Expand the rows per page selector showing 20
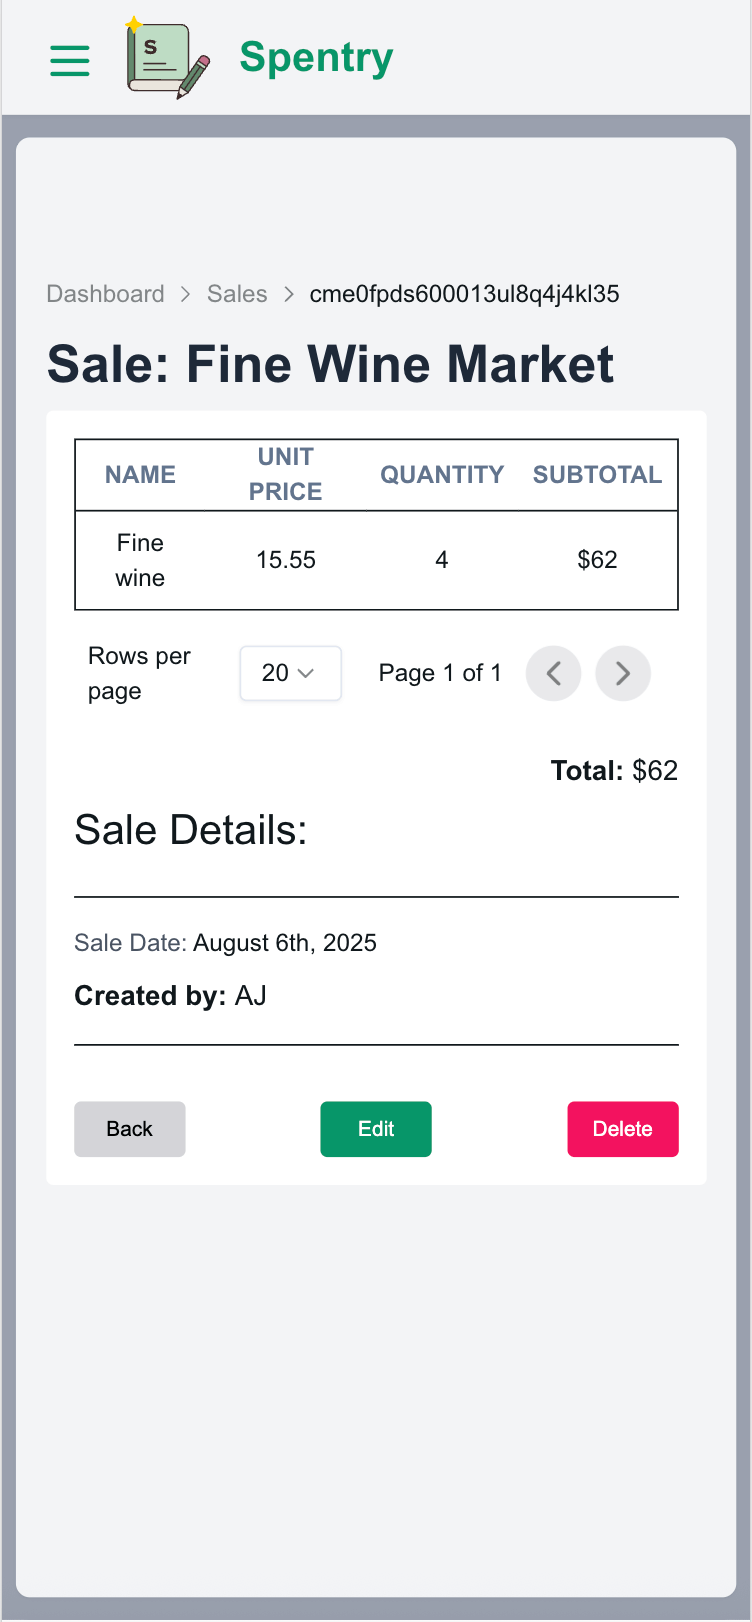Image resolution: width=752 pixels, height=1622 pixels. [x=290, y=673]
